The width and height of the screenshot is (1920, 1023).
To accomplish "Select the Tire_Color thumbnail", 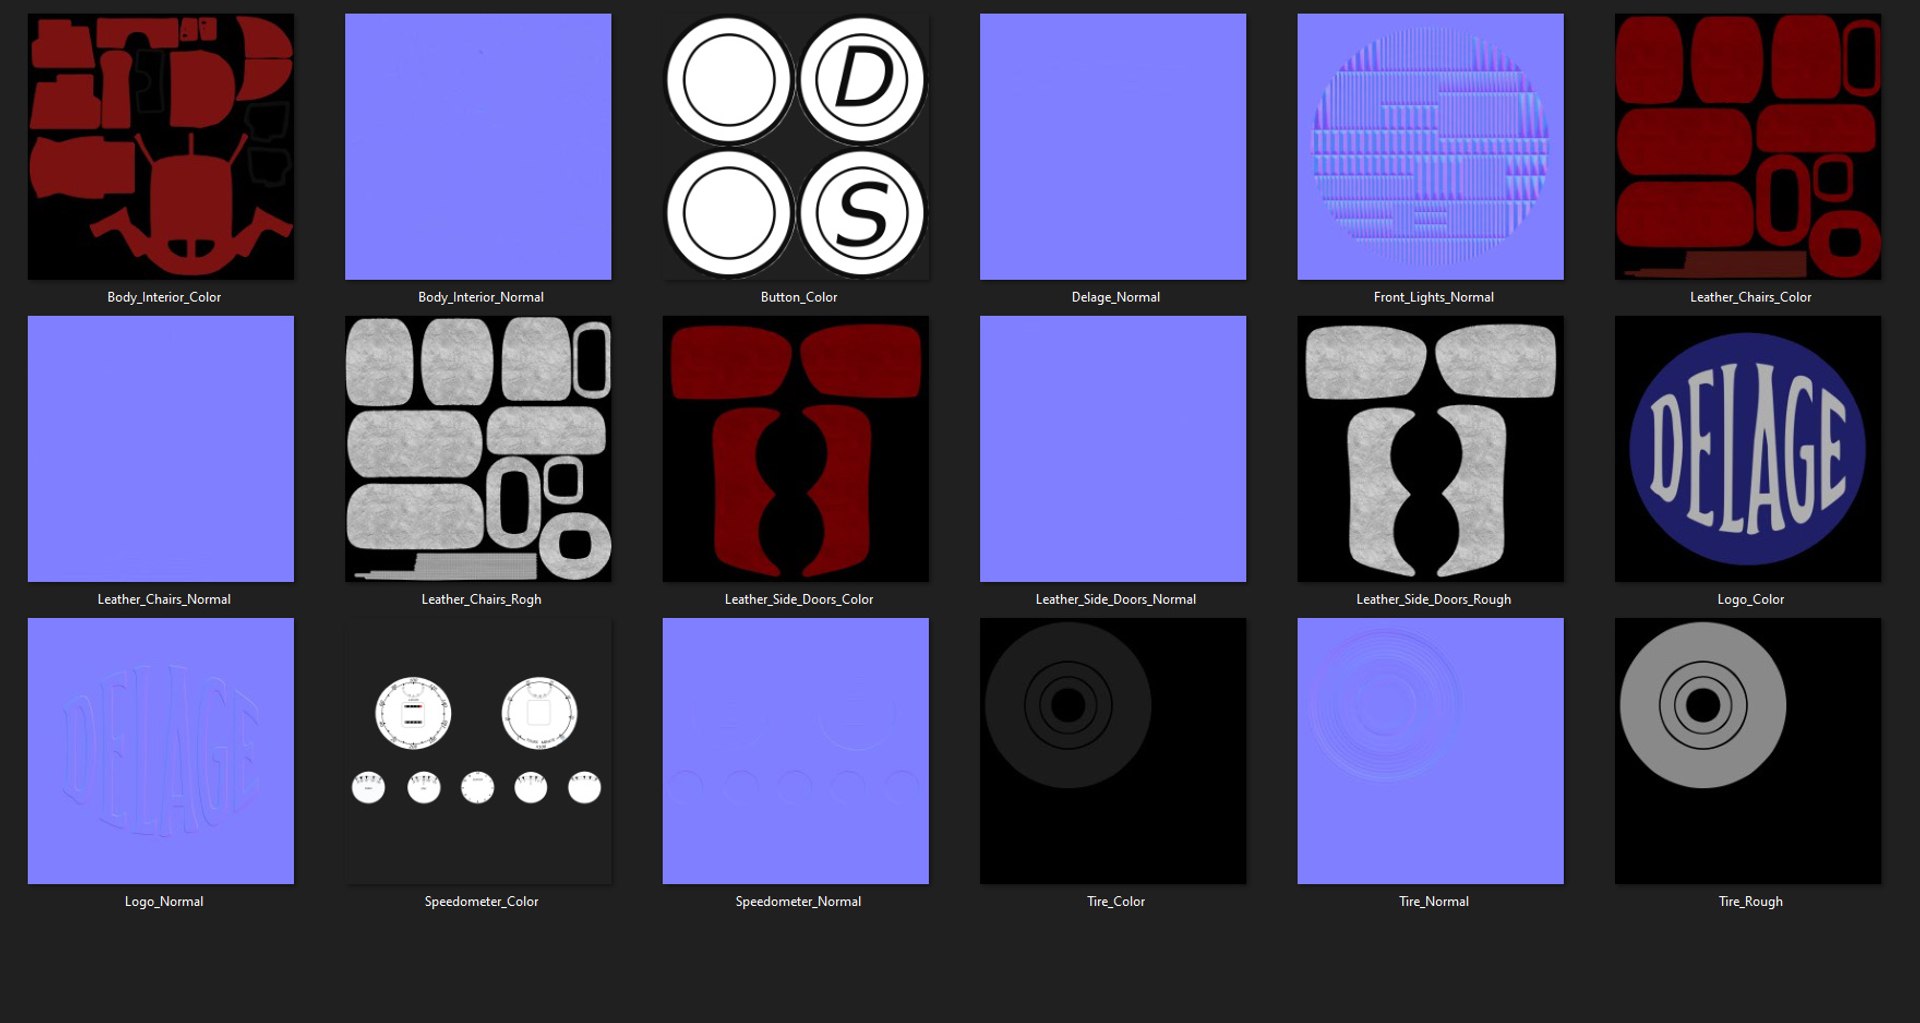I will point(1113,751).
